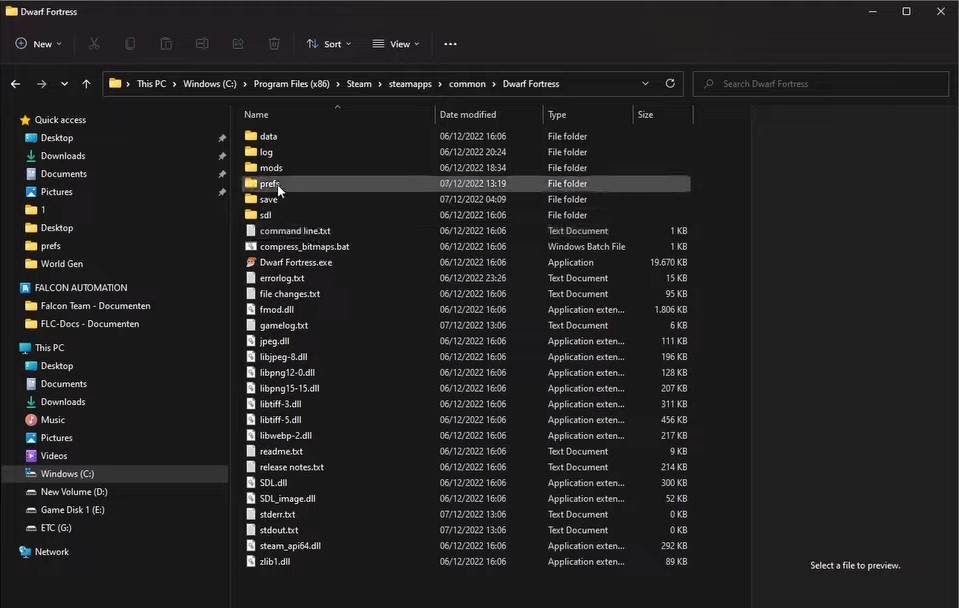Expand address bar history dropdown
959x608 pixels.
pos(645,83)
